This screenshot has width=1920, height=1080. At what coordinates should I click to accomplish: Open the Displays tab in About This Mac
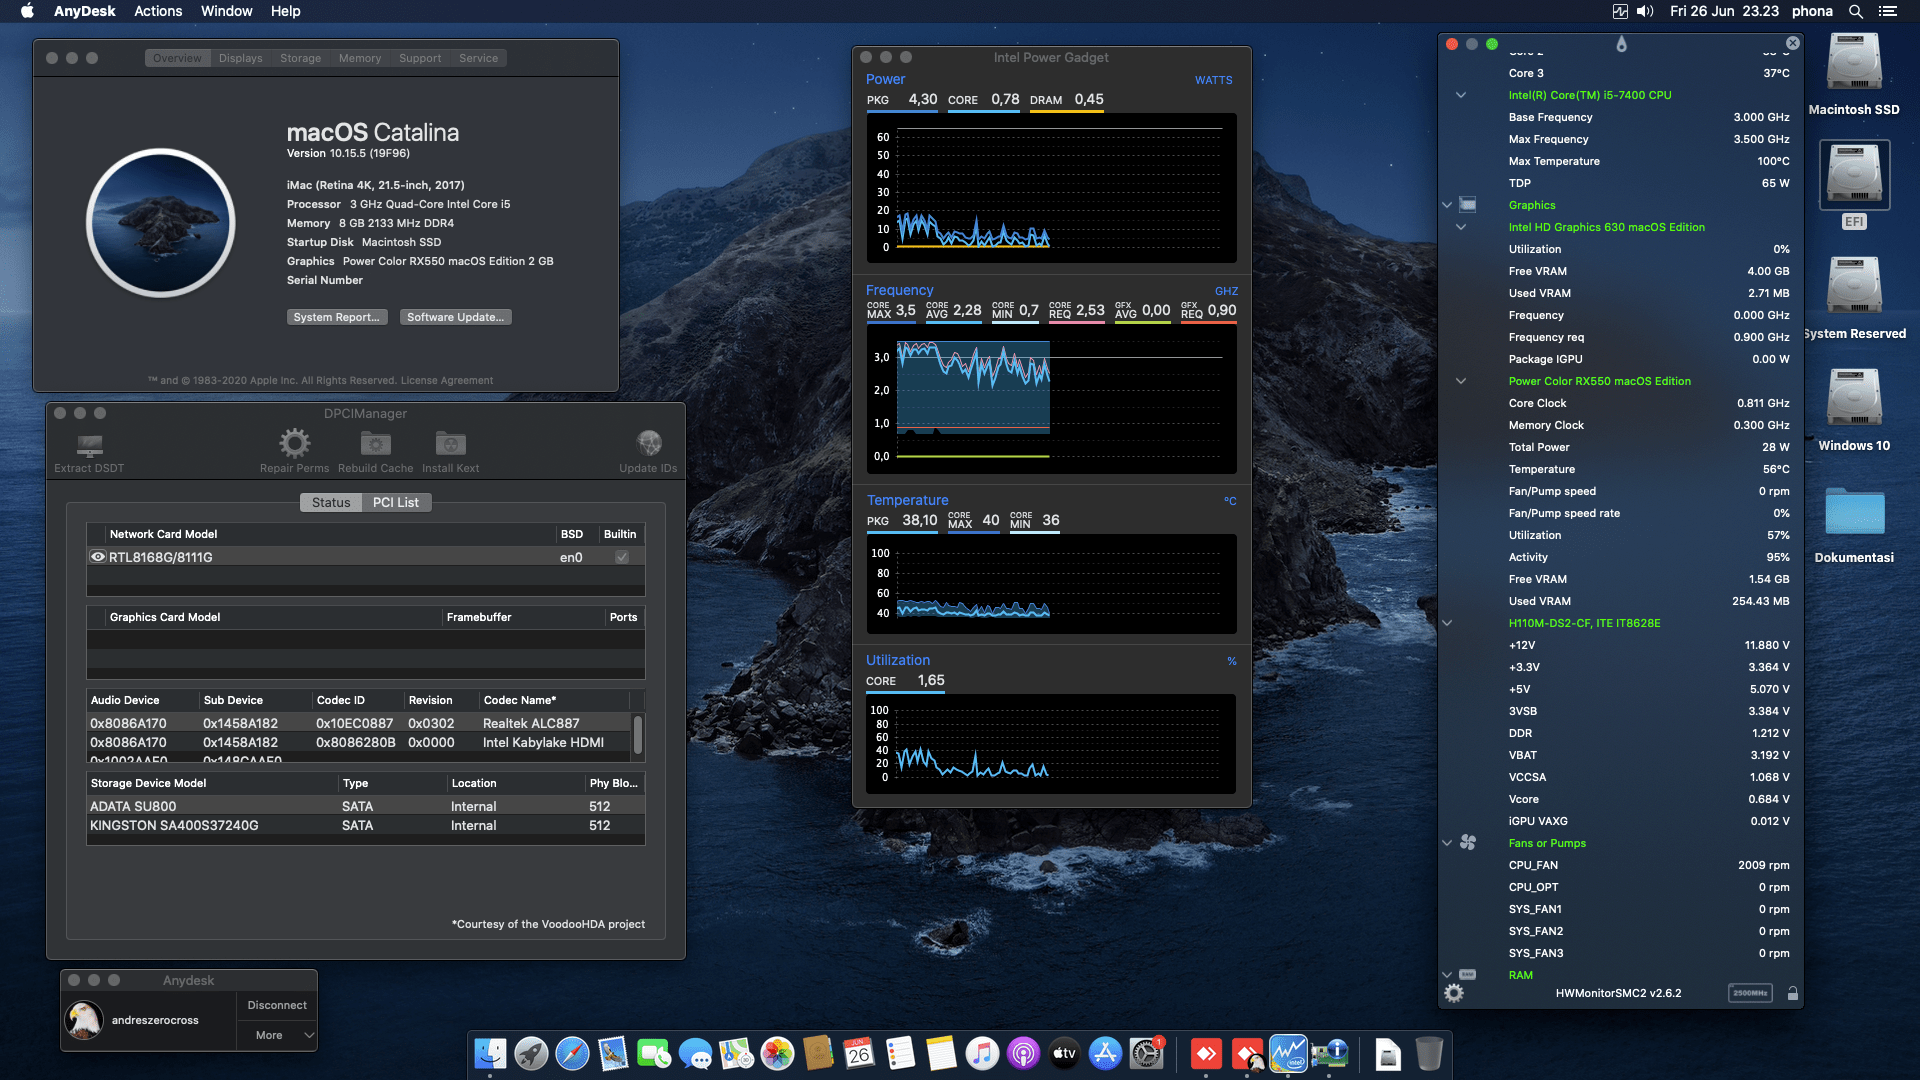240,57
